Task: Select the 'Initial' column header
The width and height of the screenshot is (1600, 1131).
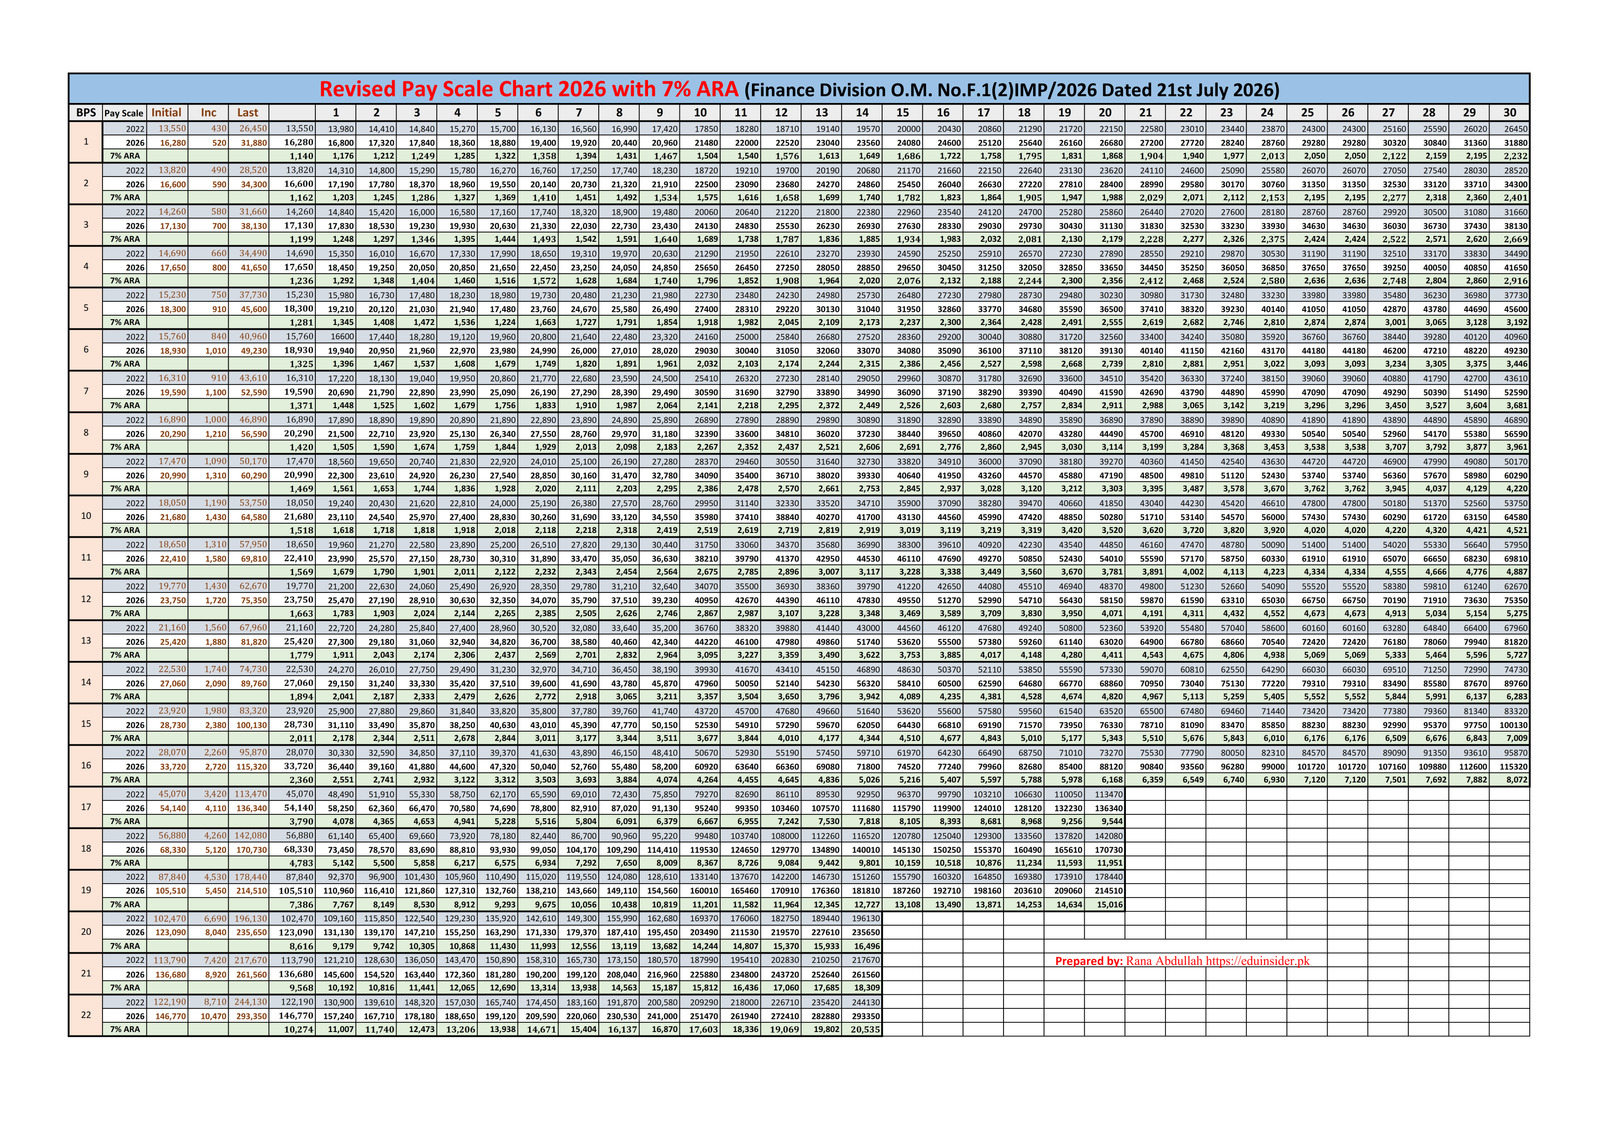Action: click(x=167, y=113)
